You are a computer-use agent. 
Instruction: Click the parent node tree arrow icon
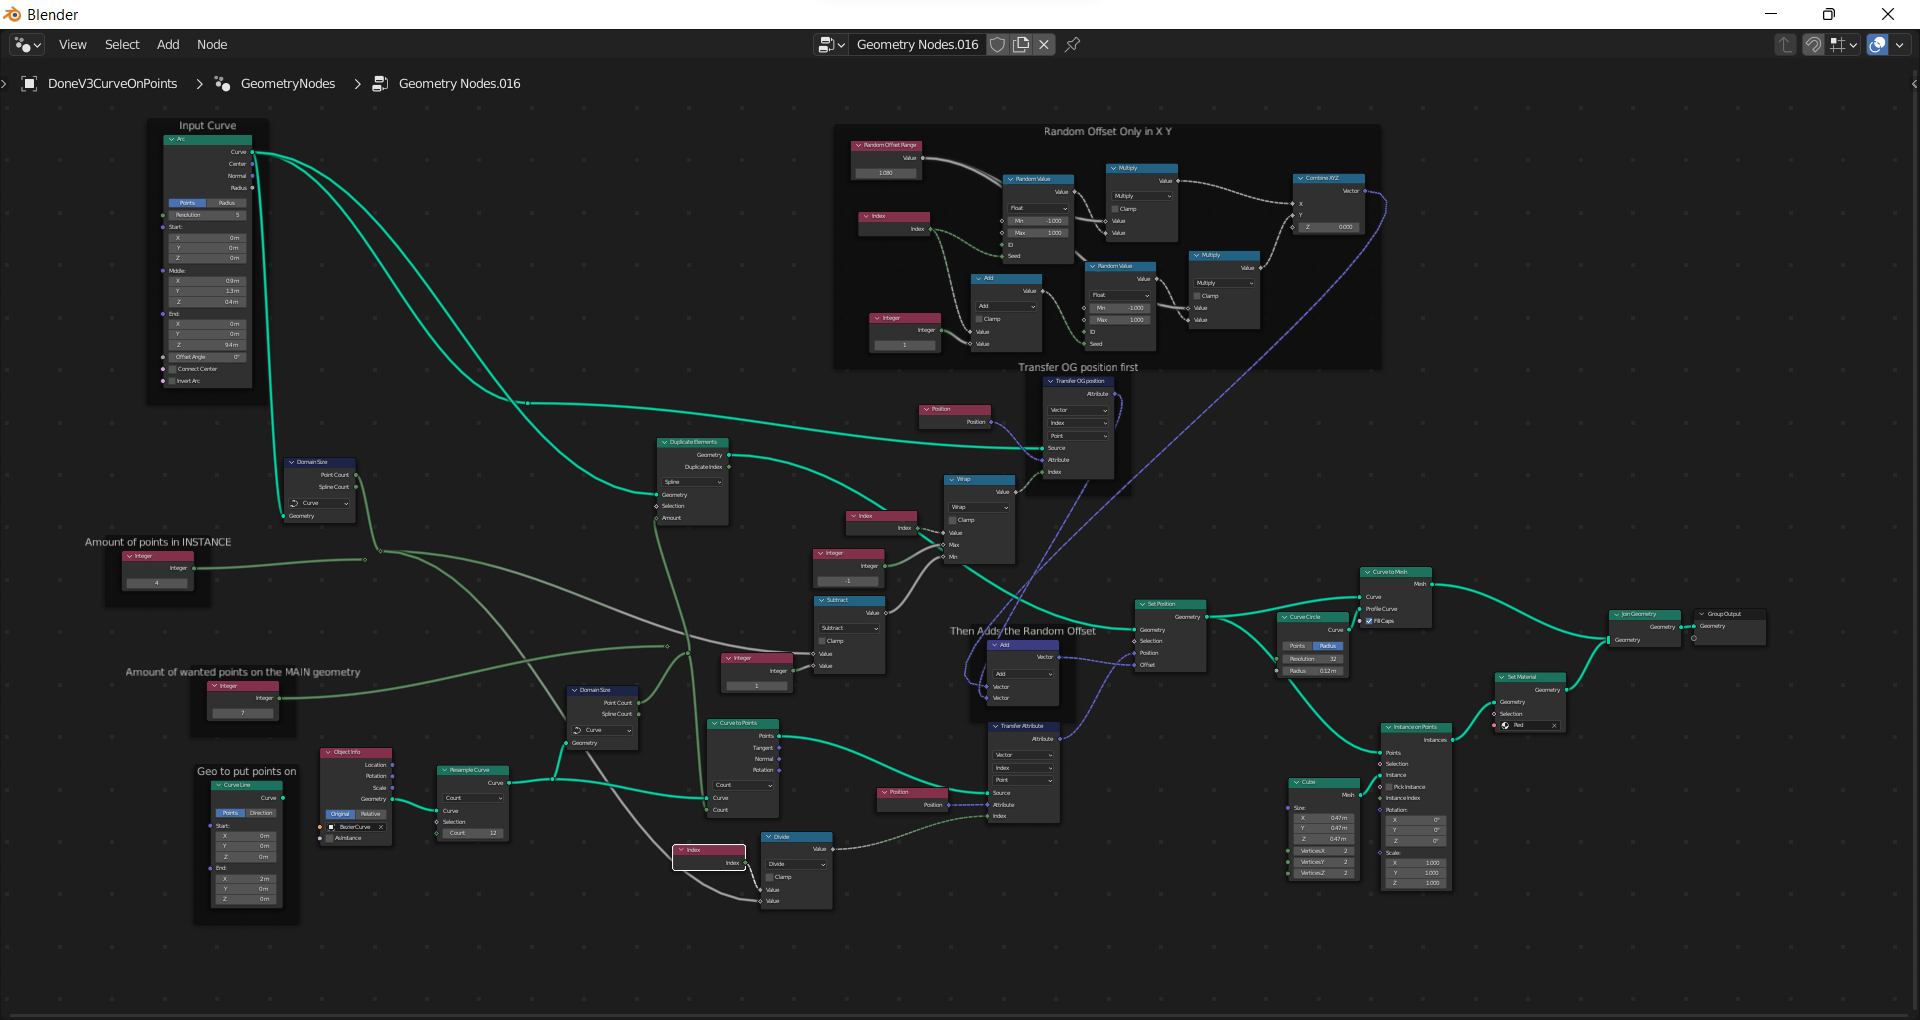pyautogui.click(x=1785, y=45)
